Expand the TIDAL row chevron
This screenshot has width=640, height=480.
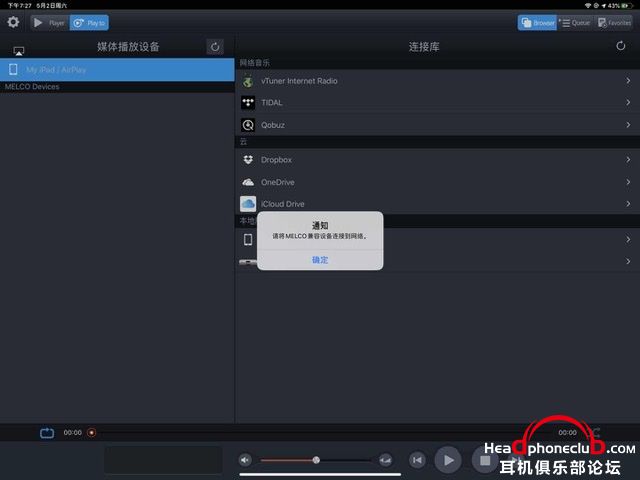click(628, 102)
